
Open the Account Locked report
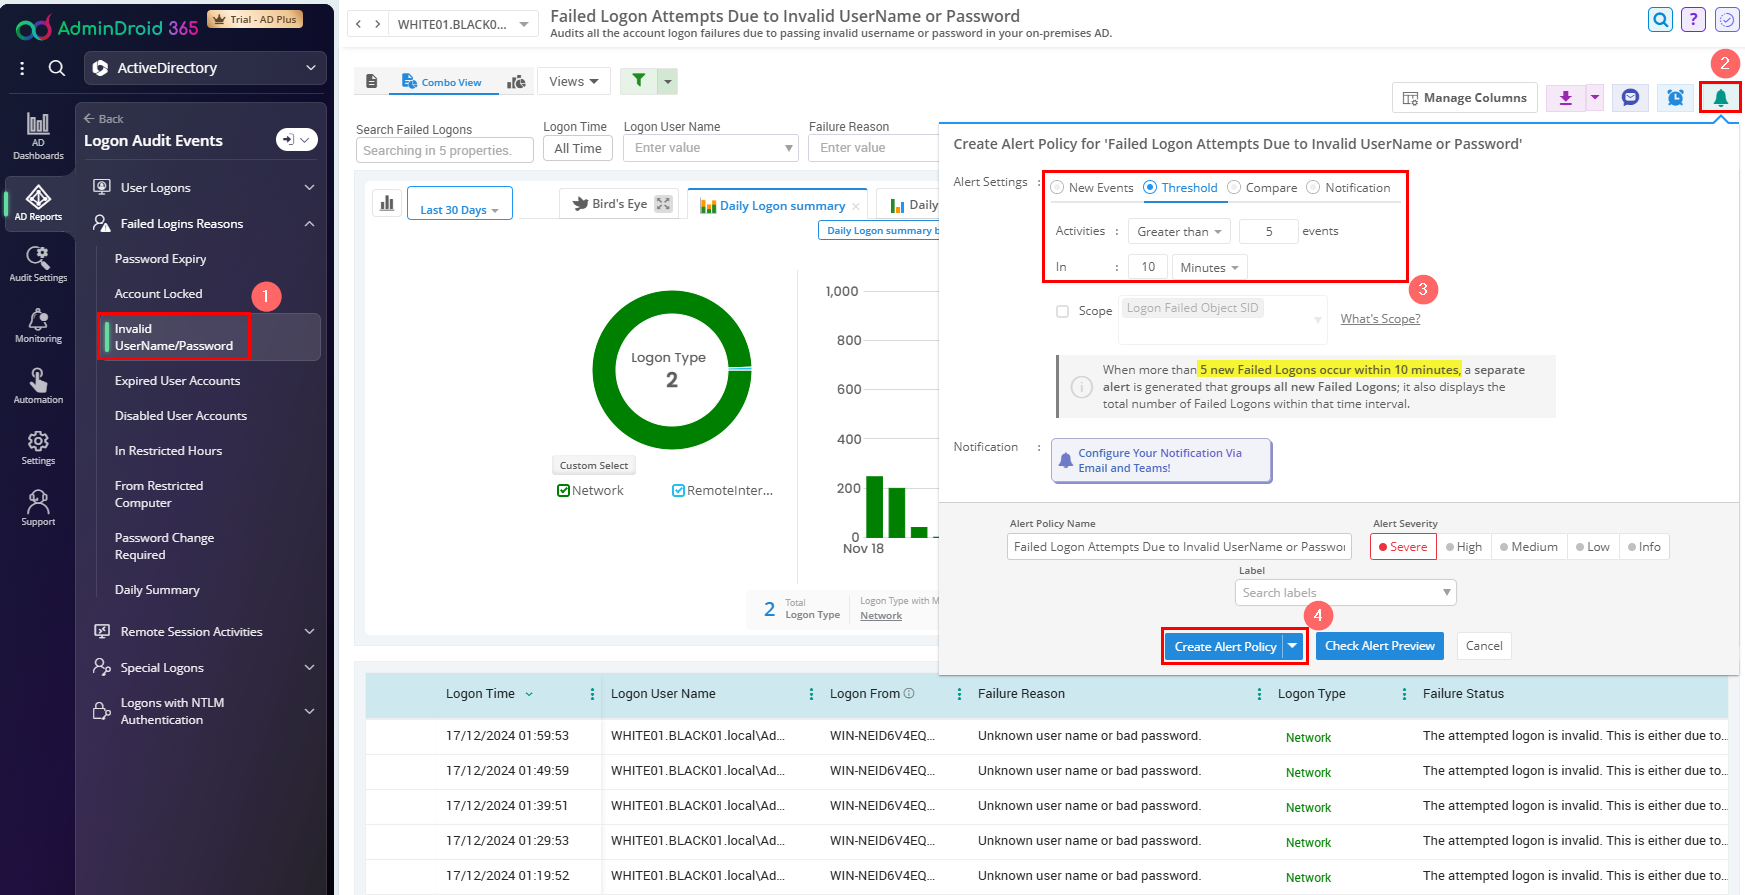pos(158,294)
